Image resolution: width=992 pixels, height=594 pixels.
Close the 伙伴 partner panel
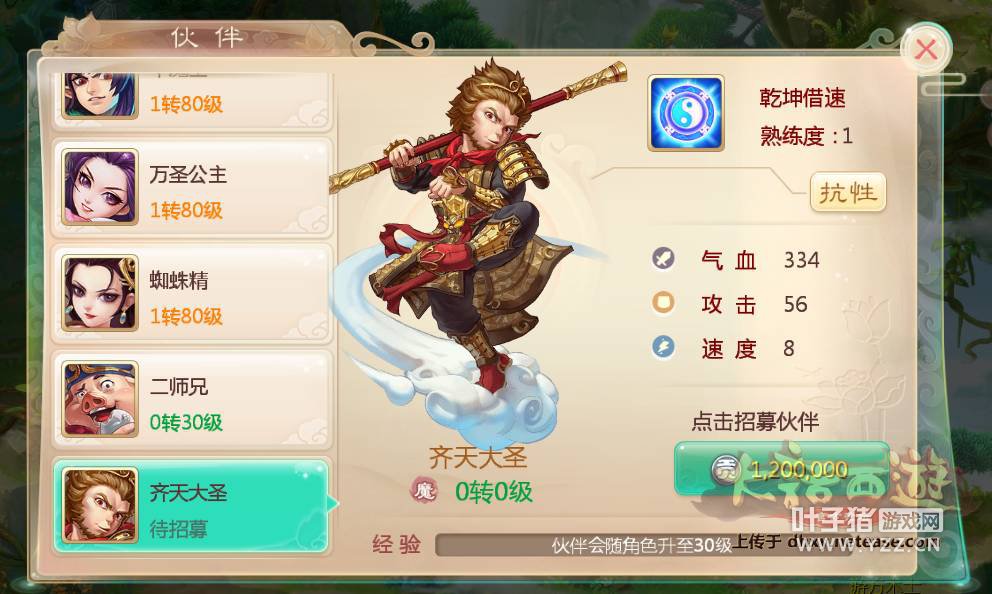point(926,49)
